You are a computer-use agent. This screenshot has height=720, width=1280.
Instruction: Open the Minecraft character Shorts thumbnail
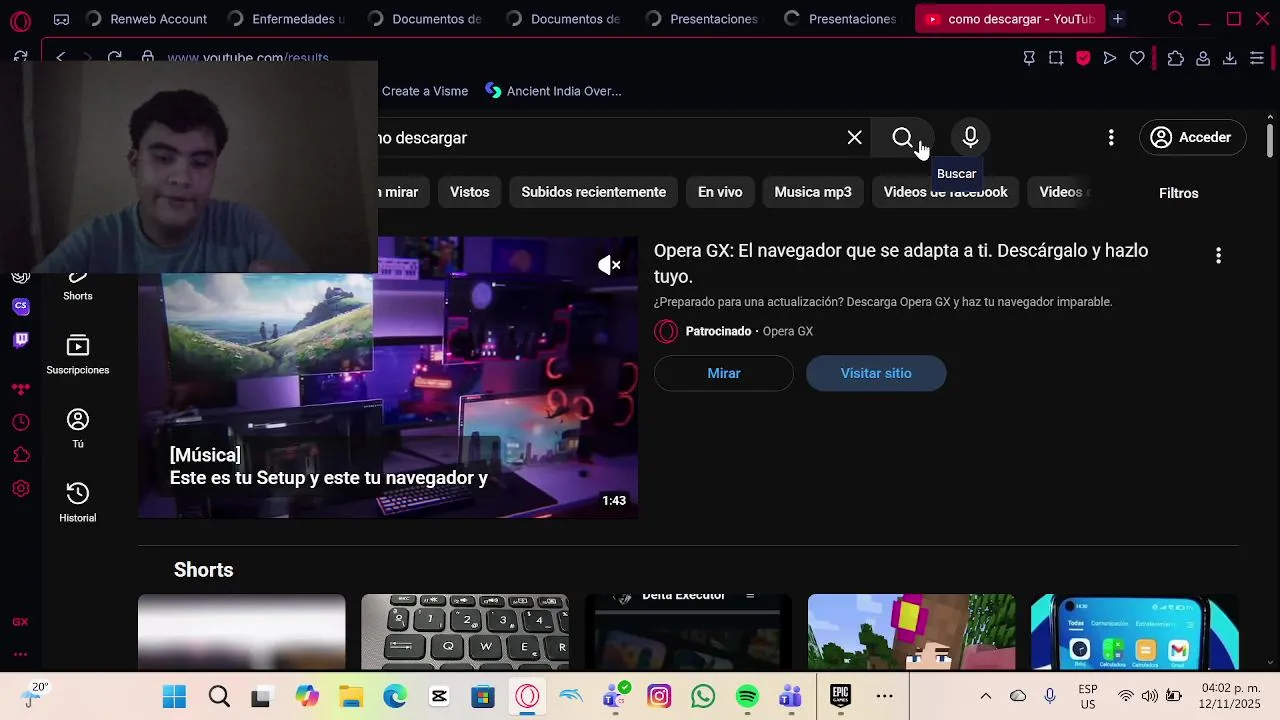pos(911,632)
